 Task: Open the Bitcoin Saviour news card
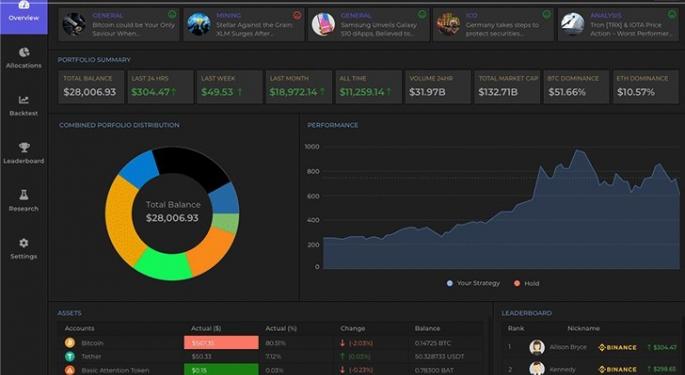coord(119,24)
